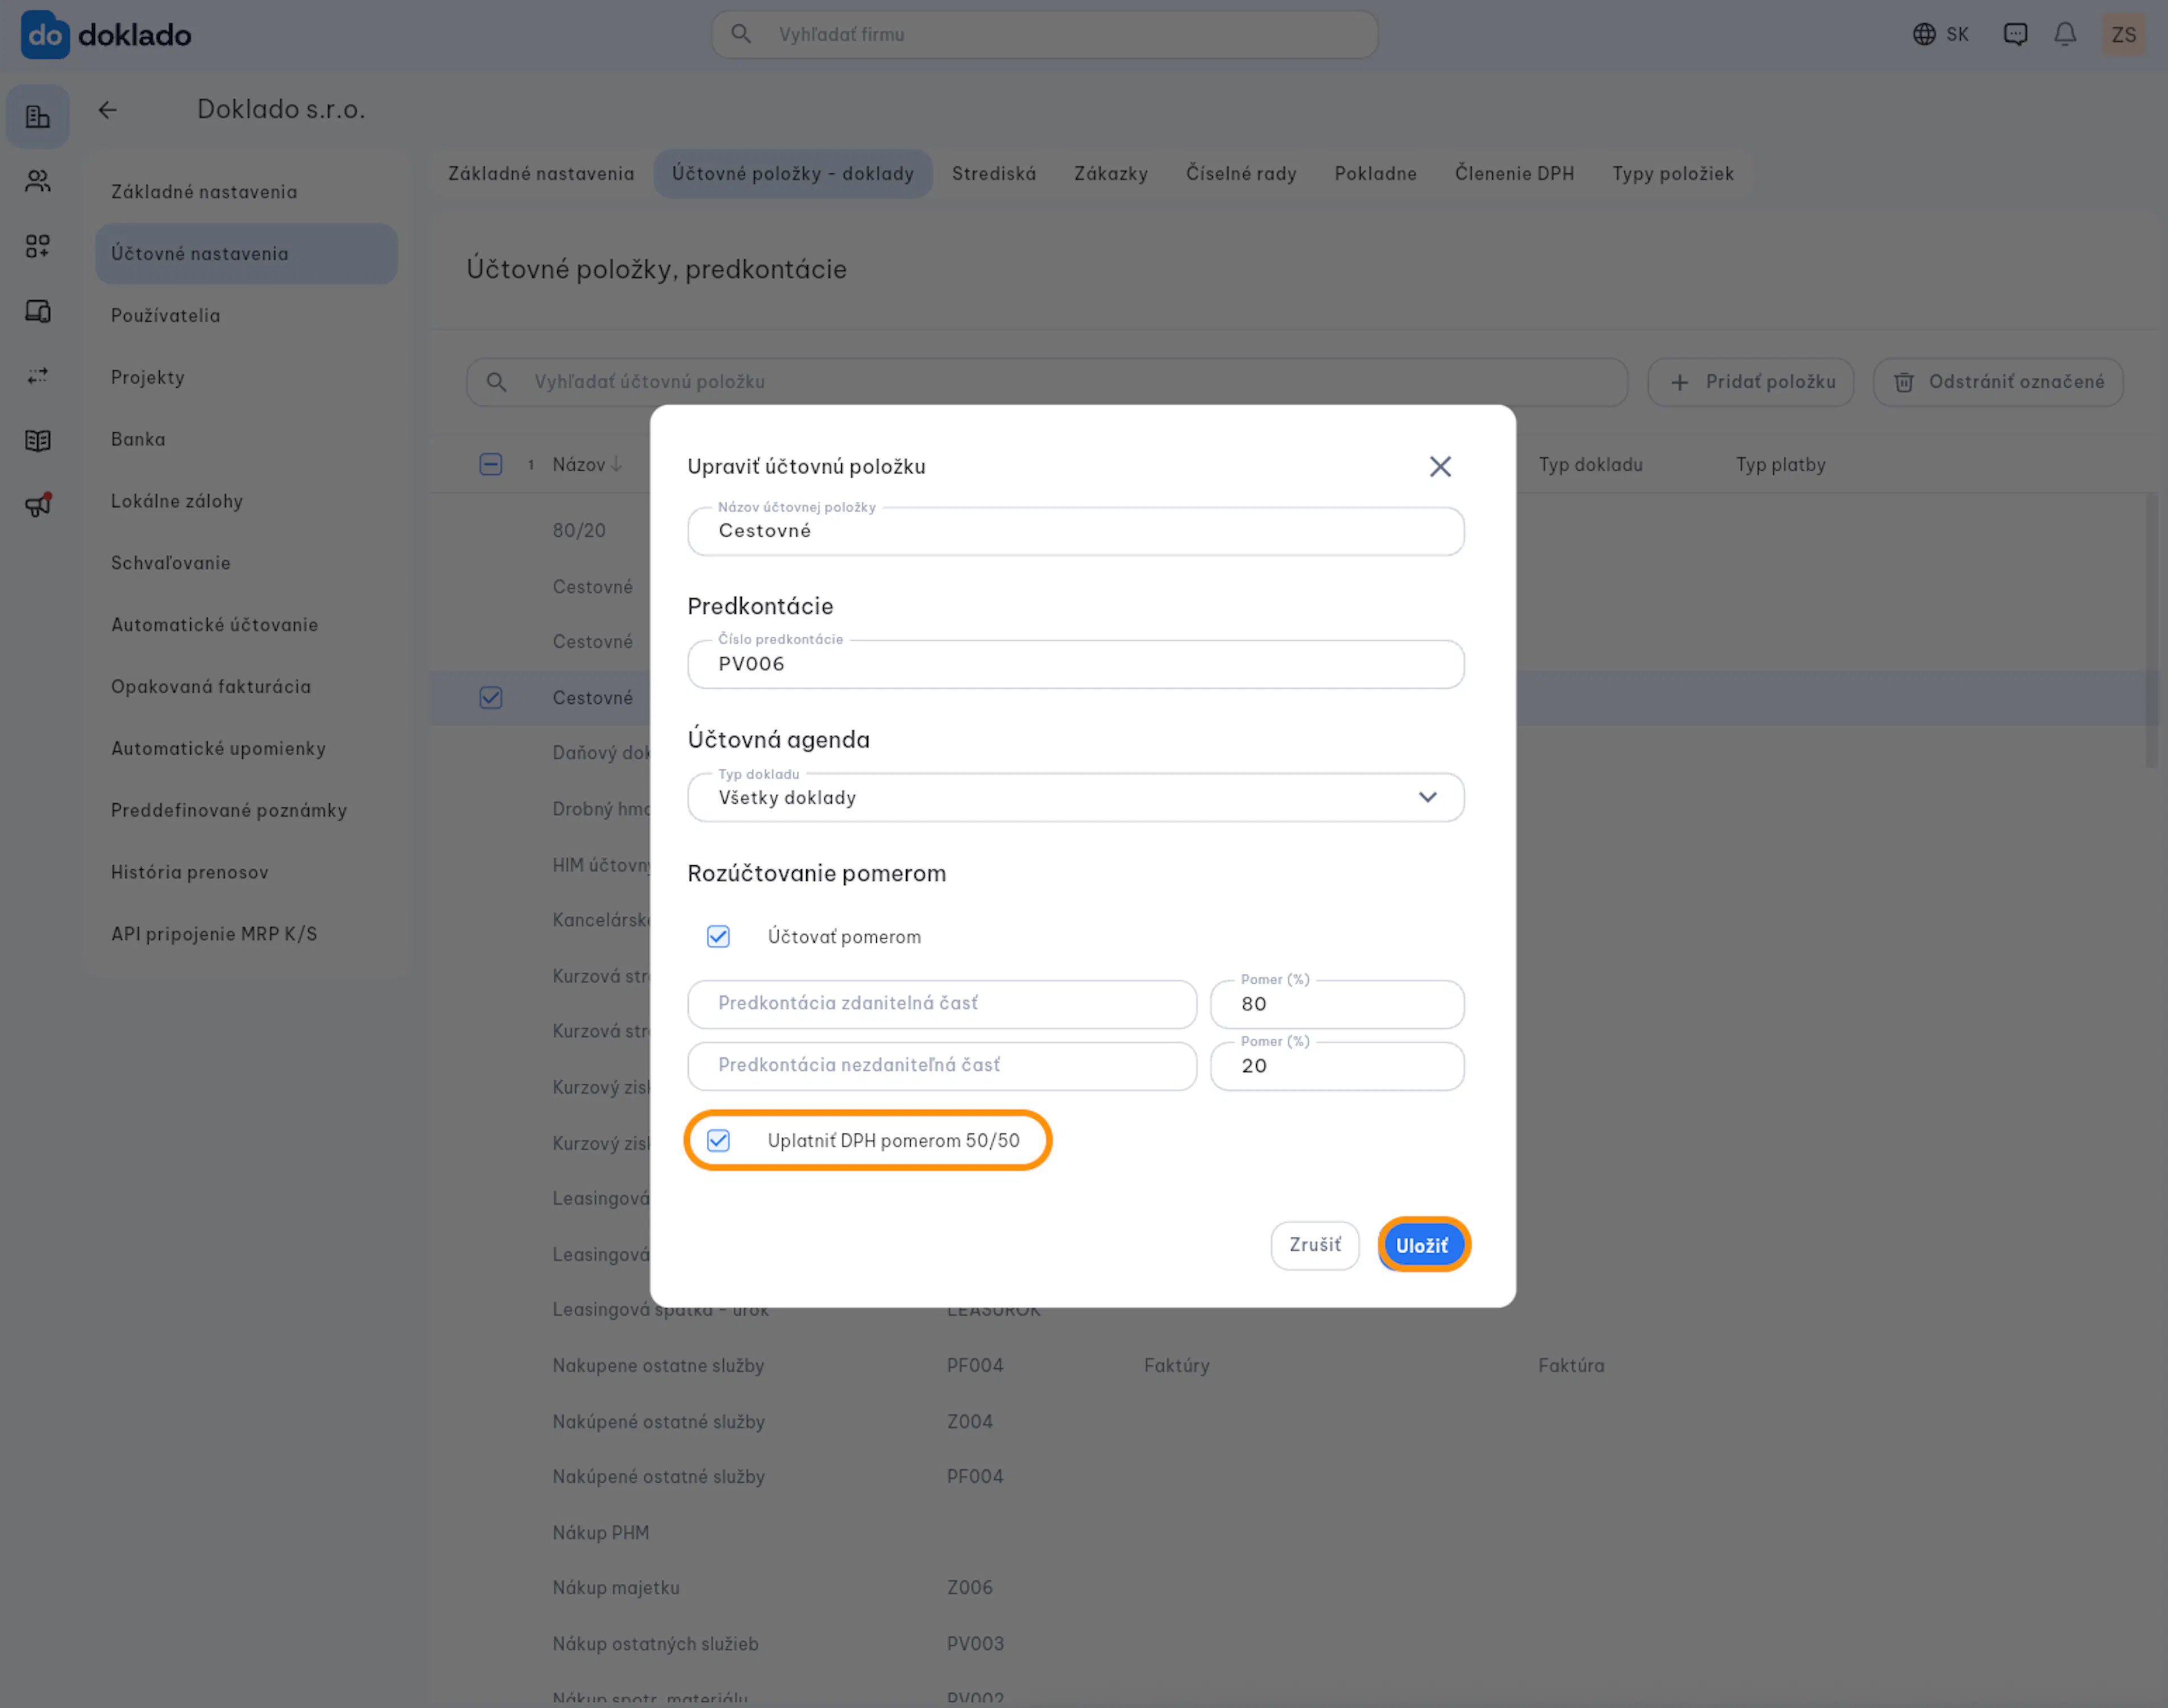Open the megaphone announcements icon in sidebar

38,505
